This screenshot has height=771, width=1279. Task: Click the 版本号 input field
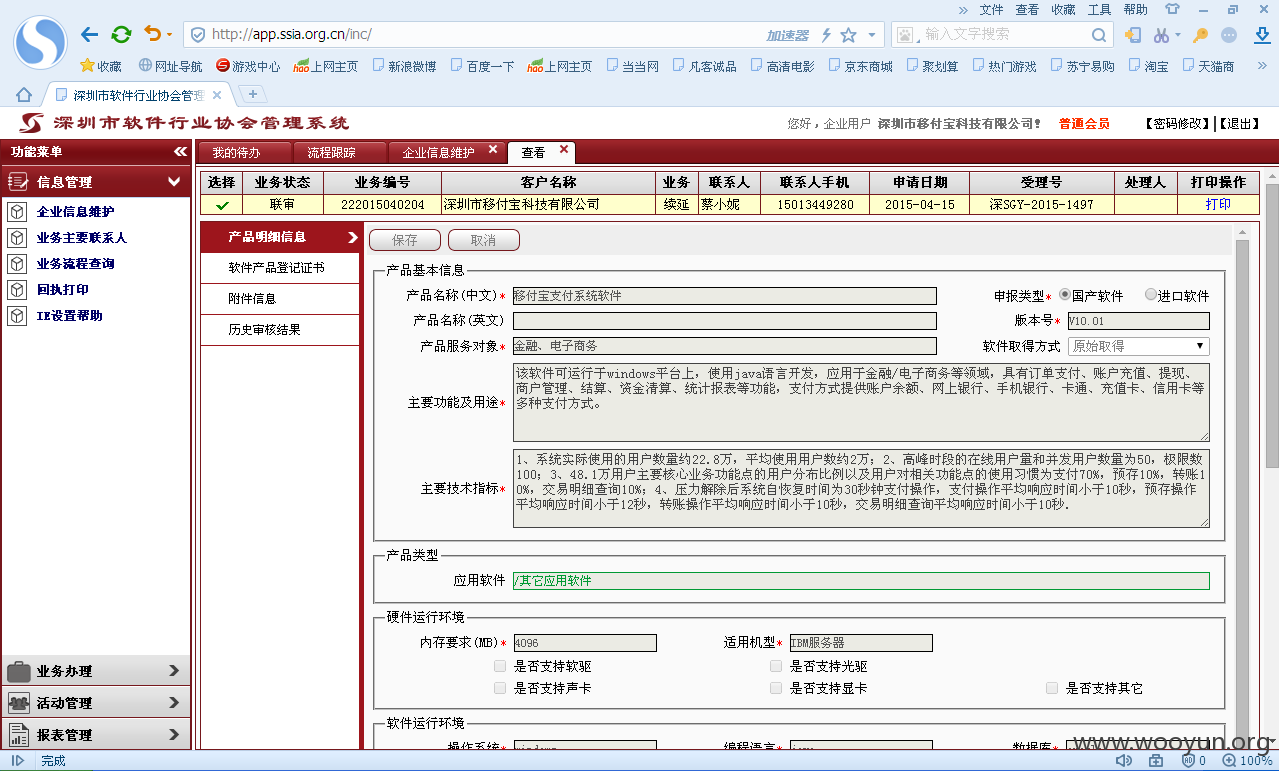[1138, 321]
